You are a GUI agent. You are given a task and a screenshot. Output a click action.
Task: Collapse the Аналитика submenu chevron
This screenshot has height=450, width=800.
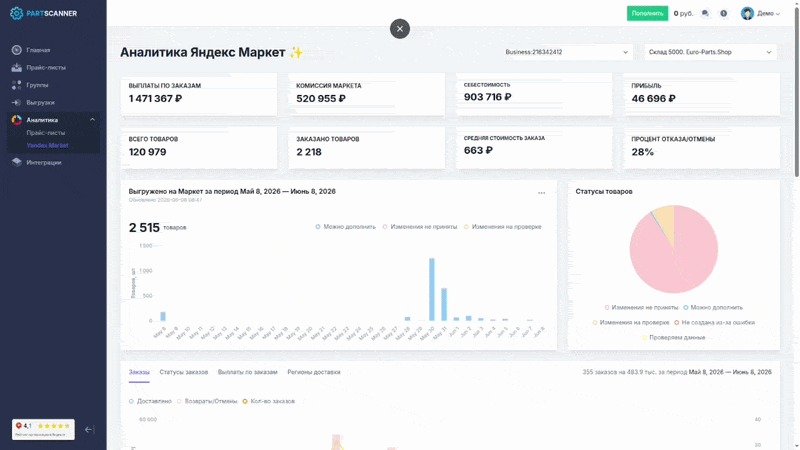(x=92, y=120)
